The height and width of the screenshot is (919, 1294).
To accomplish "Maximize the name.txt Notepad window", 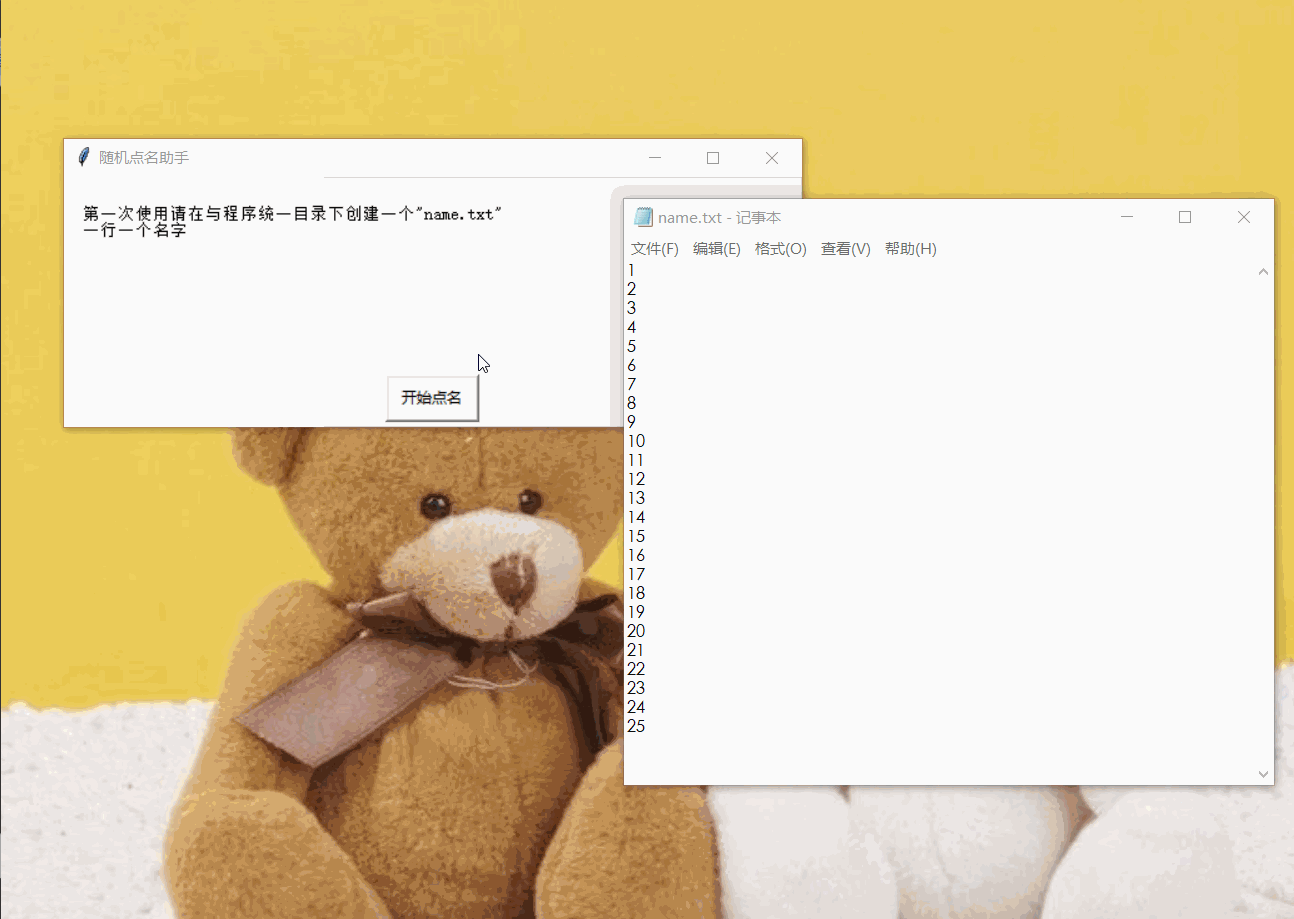I will tap(1185, 217).
